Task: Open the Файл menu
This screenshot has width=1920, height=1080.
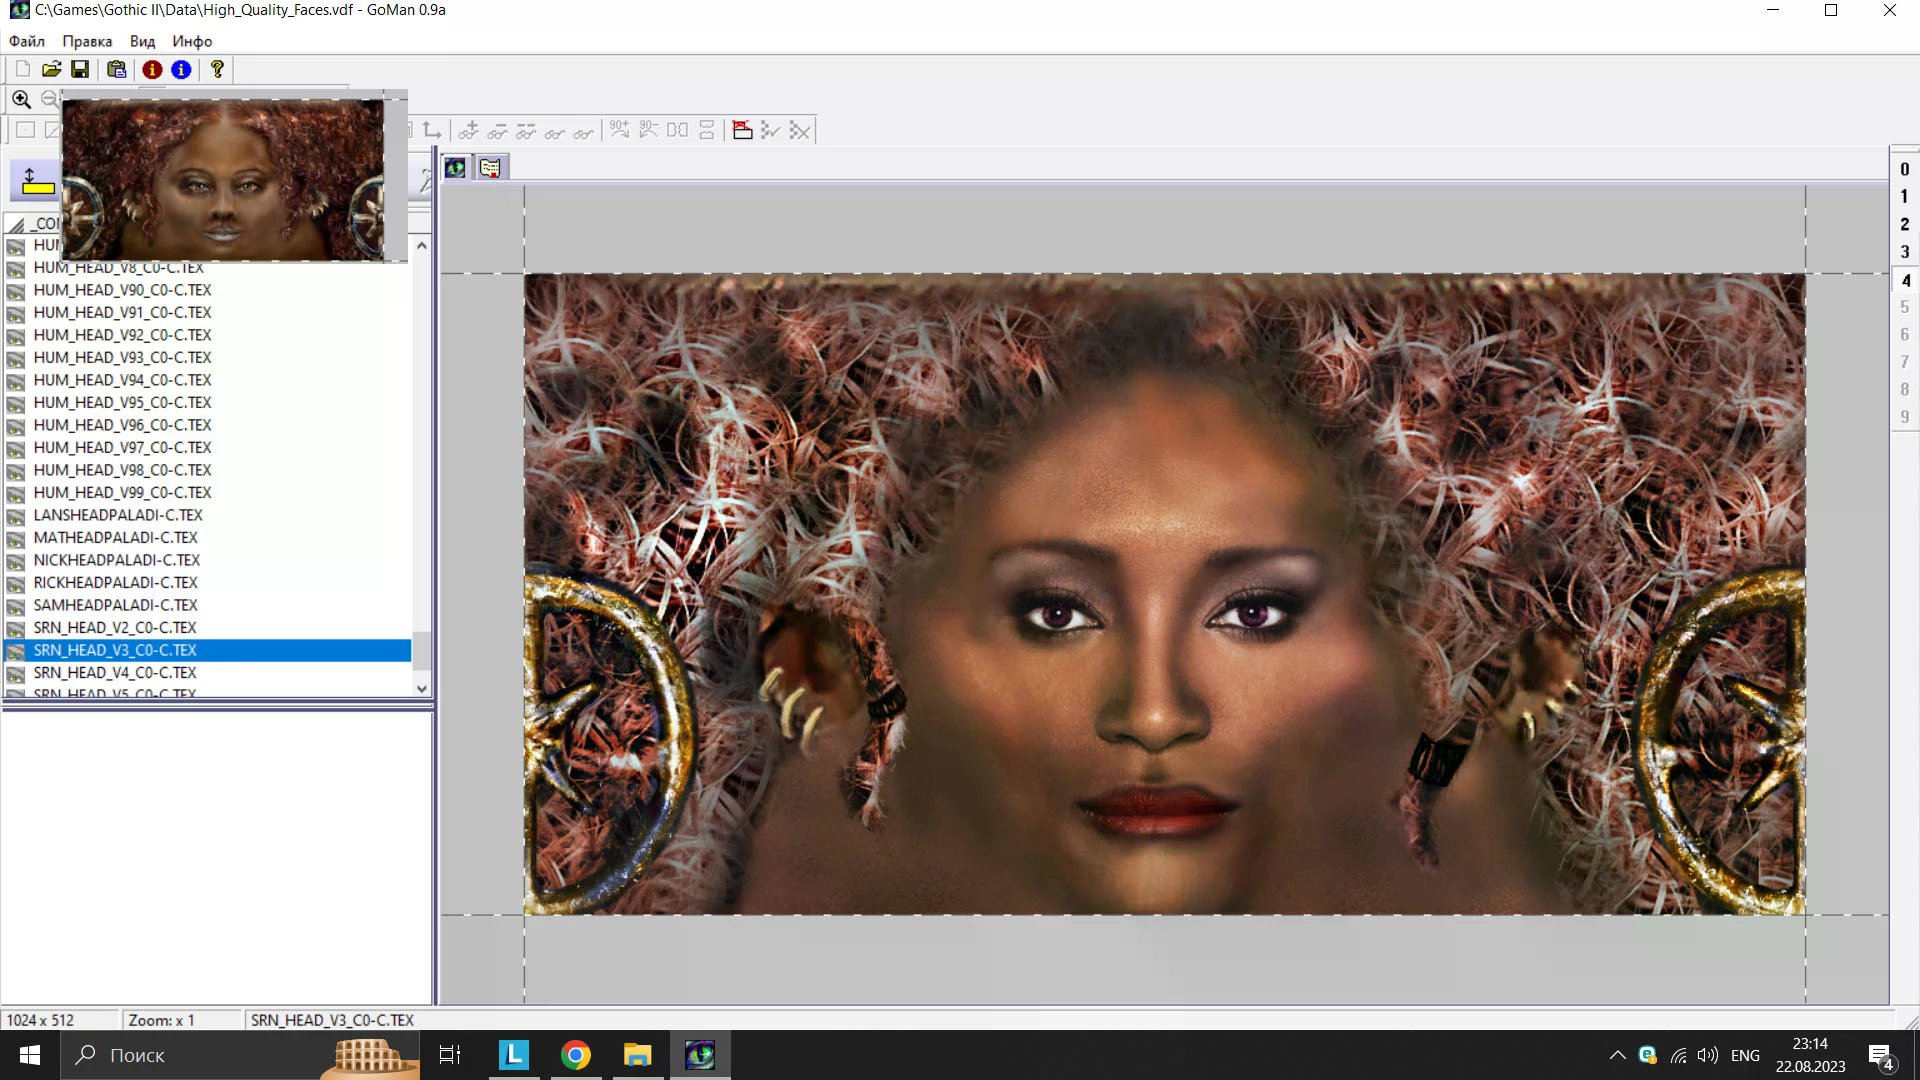Action: click(27, 41)
